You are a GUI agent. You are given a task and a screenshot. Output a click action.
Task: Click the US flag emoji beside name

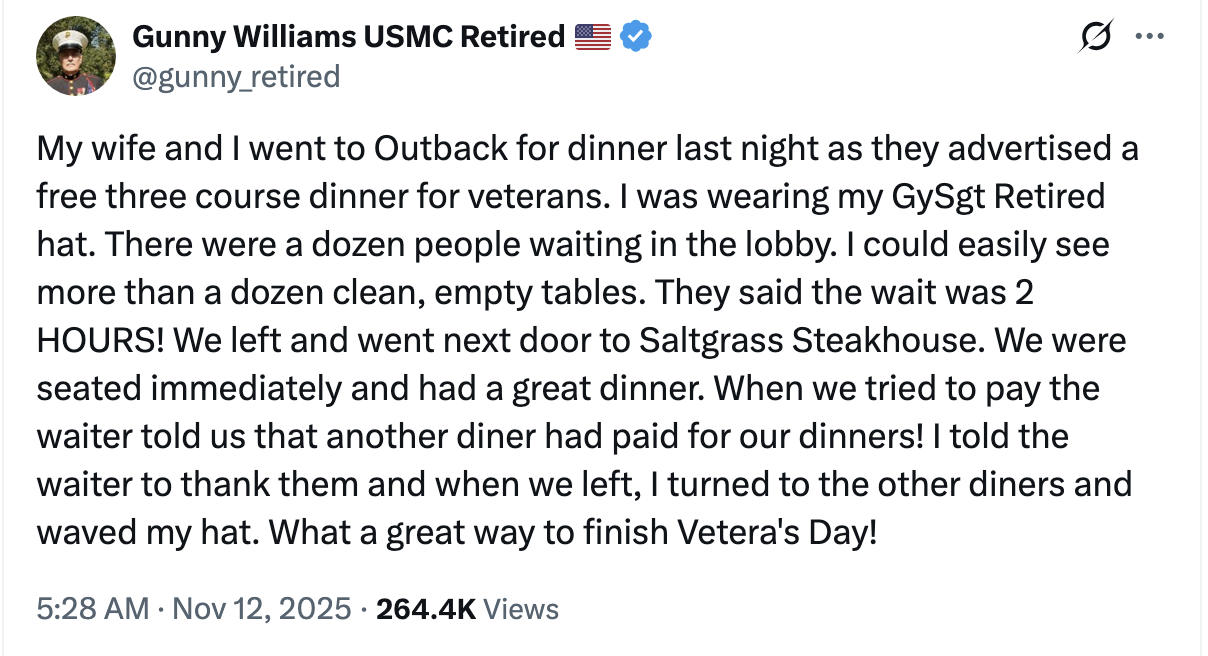(x=593, y=38)
